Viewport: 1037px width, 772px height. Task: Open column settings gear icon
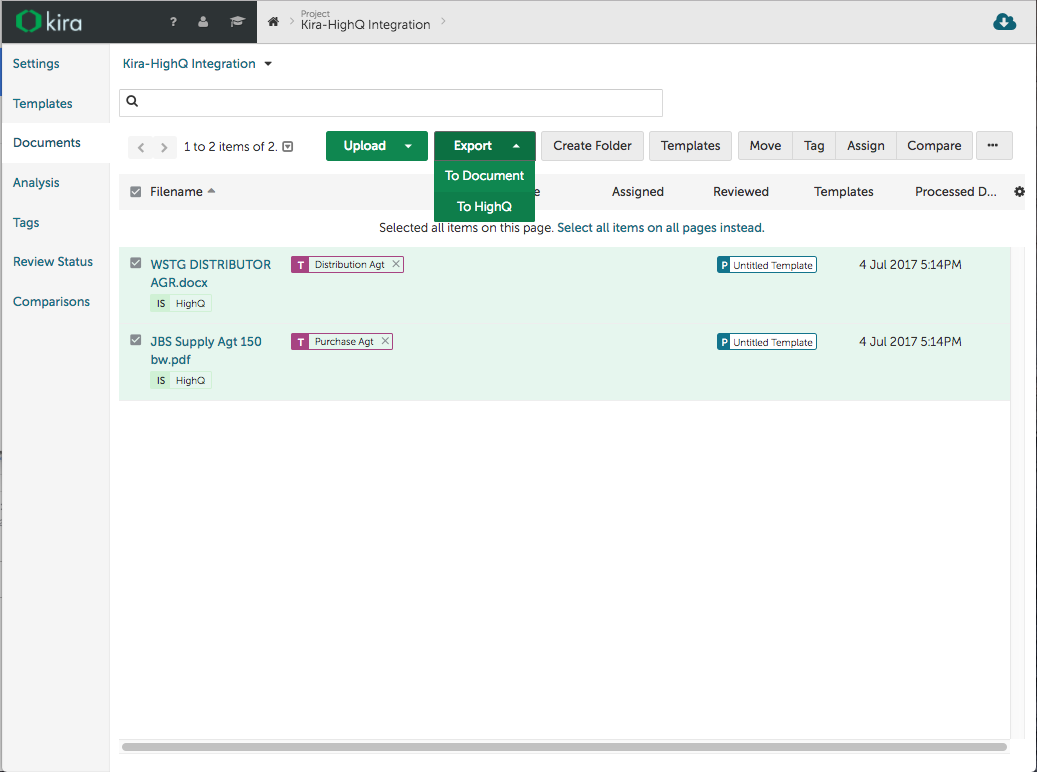pos(1019,191)
